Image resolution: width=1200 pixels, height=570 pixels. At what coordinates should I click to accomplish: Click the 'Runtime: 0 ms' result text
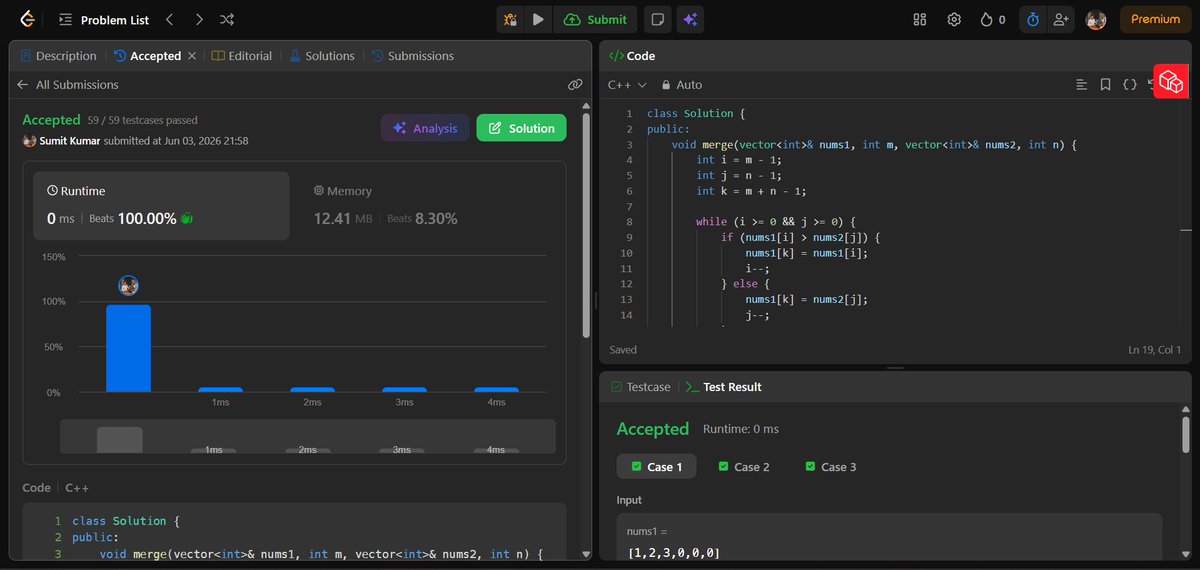click(741, 429)
